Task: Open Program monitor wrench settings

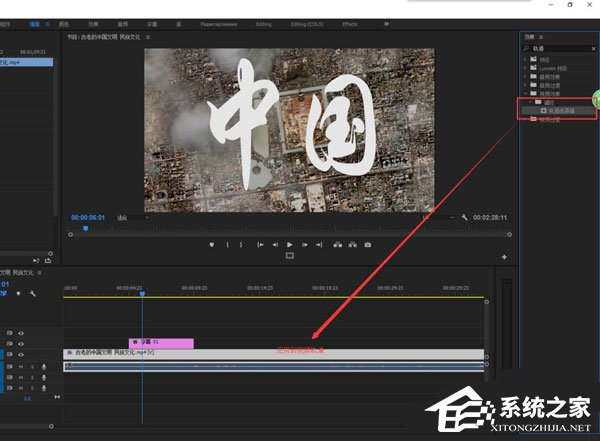Action: click(464, 217)
